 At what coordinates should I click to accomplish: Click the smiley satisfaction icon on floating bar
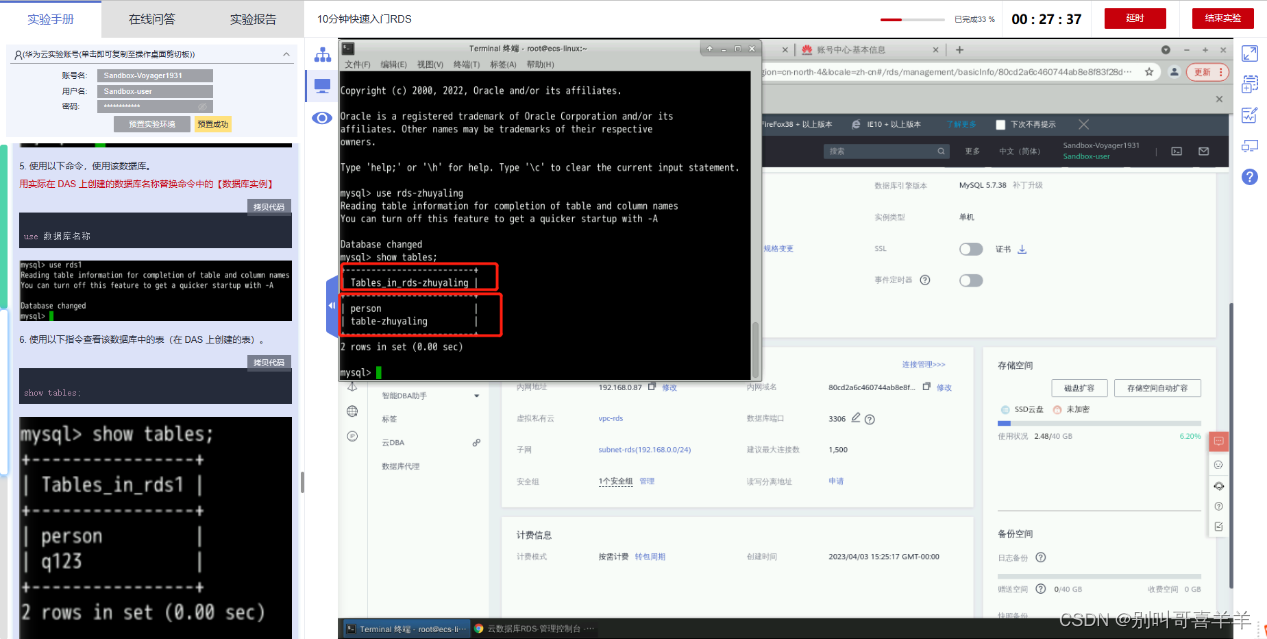pyautogui.click(x=1218, y=464)
